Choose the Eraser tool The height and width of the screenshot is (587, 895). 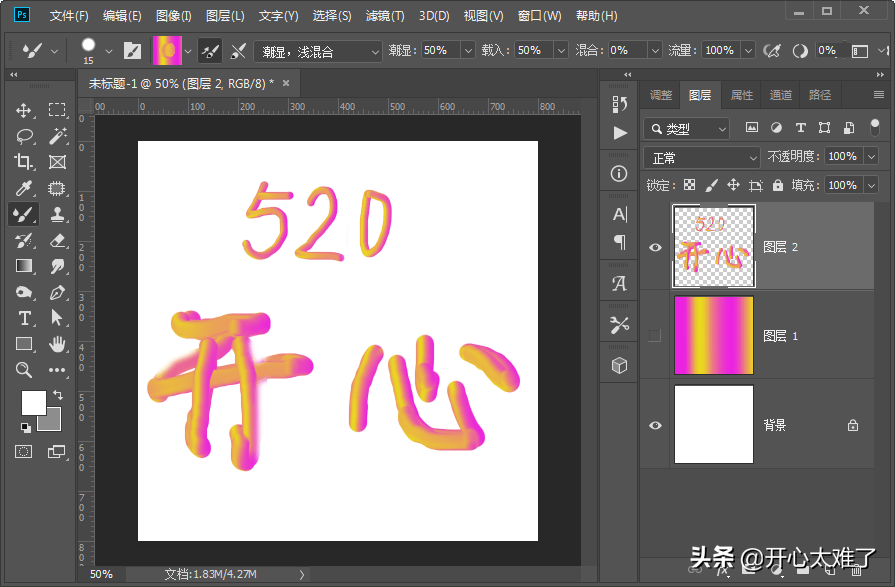tap(57, 240)
